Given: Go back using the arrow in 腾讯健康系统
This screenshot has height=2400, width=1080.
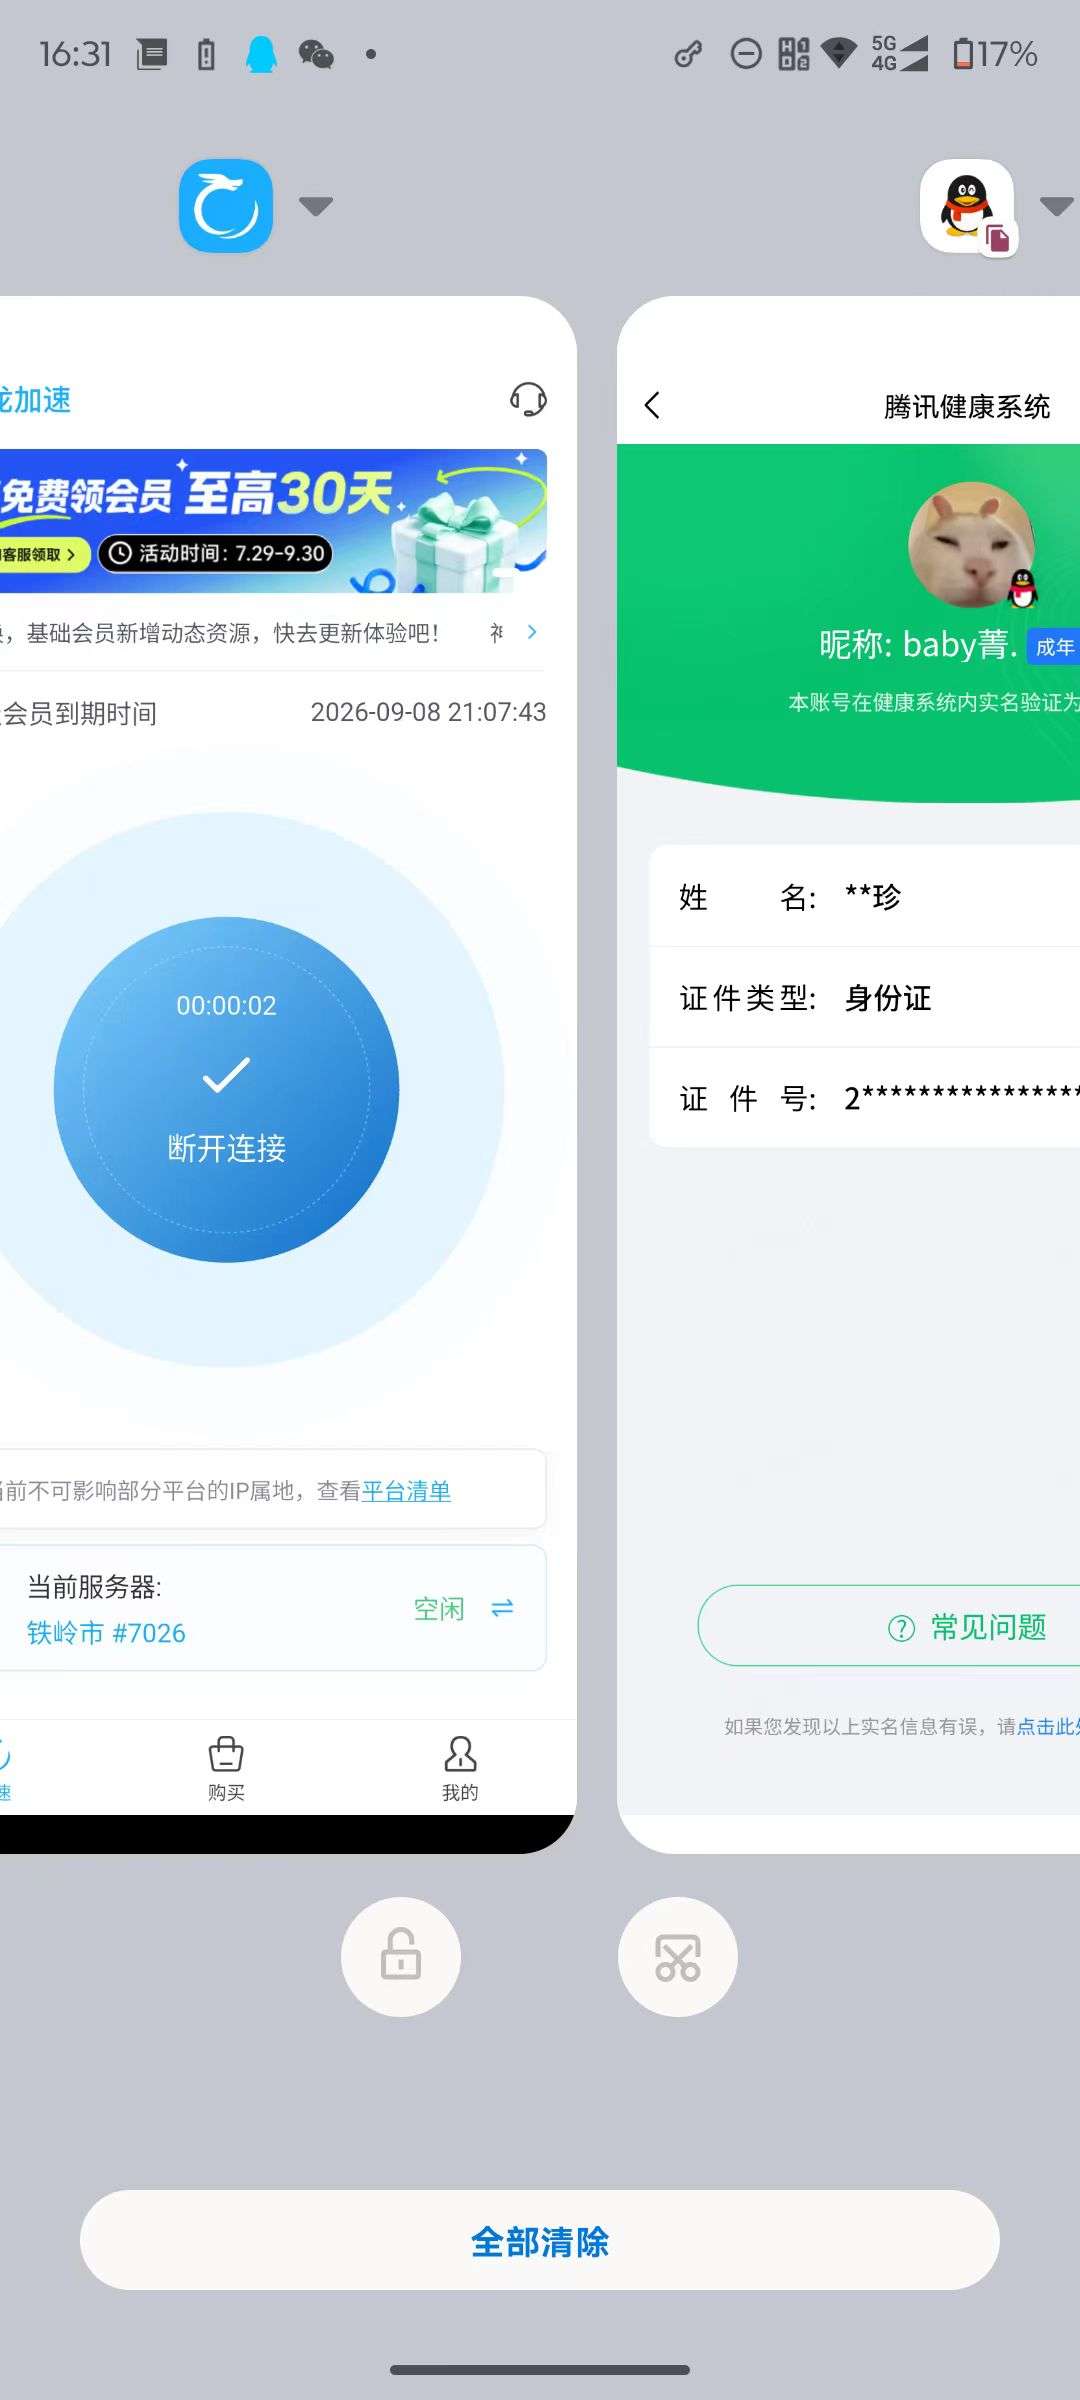Looking at the screenshot, I should tap(653, 405).
